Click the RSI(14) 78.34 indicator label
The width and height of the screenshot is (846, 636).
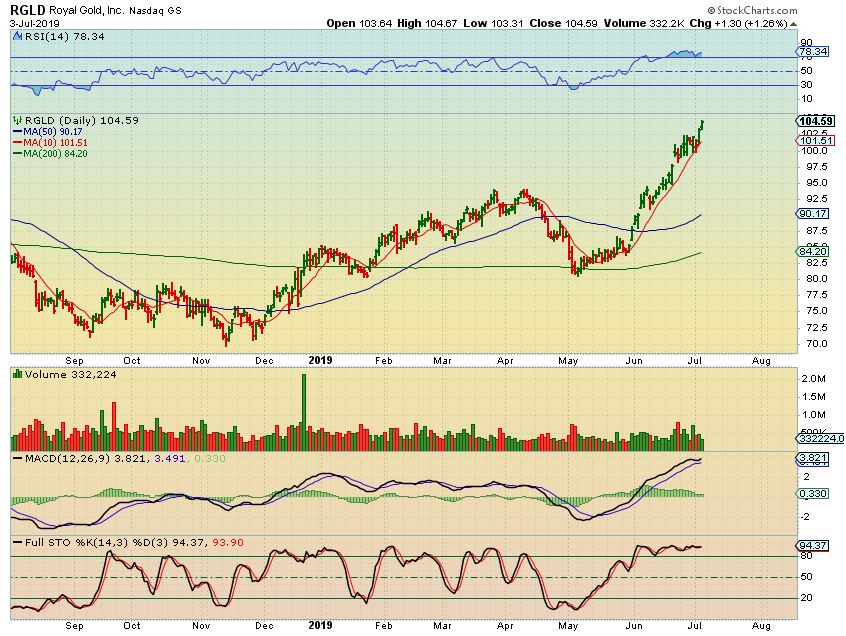click(x=64, y=37)
